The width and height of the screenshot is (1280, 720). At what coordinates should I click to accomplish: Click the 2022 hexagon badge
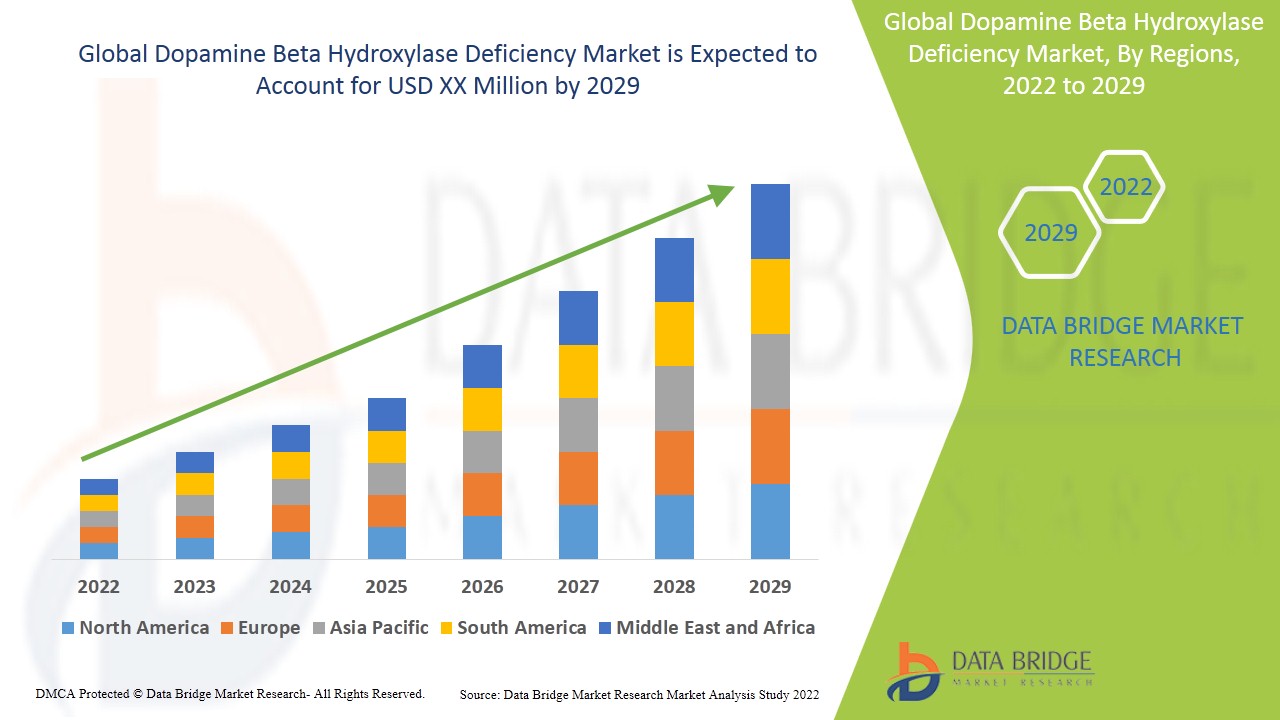(x=1125, y=187)
